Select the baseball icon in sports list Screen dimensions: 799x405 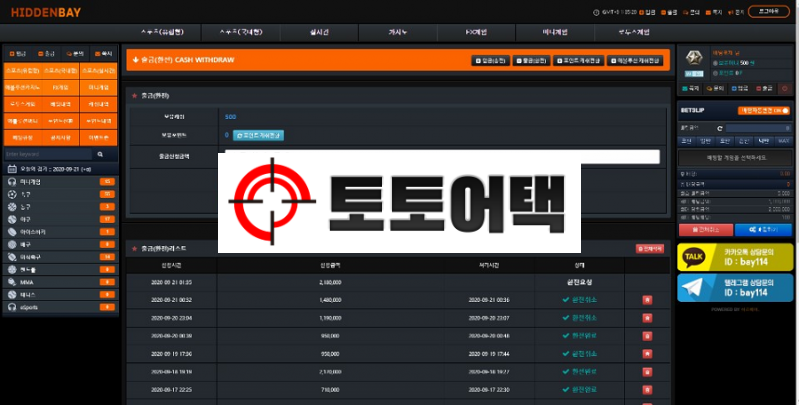coord(12,220)
